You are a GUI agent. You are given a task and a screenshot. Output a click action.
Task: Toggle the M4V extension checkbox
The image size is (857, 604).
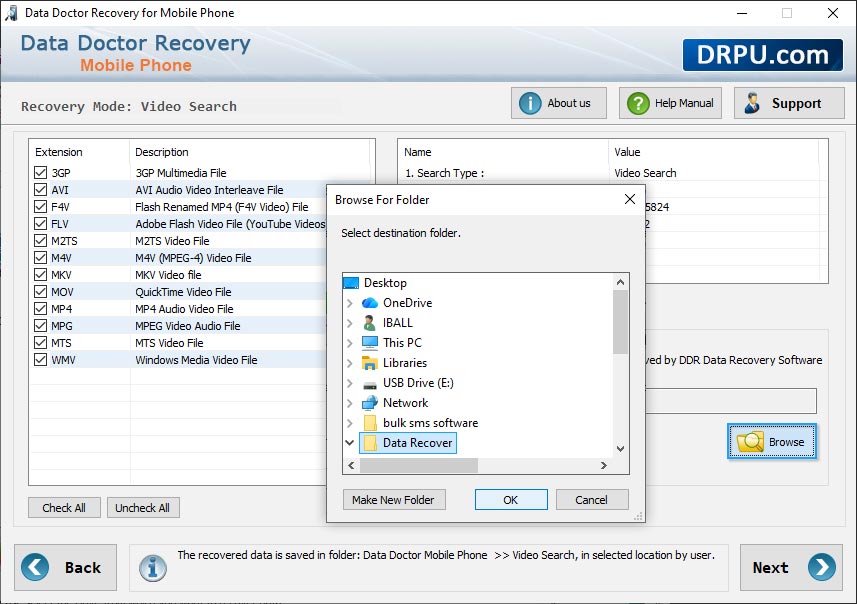click(40, 257)
